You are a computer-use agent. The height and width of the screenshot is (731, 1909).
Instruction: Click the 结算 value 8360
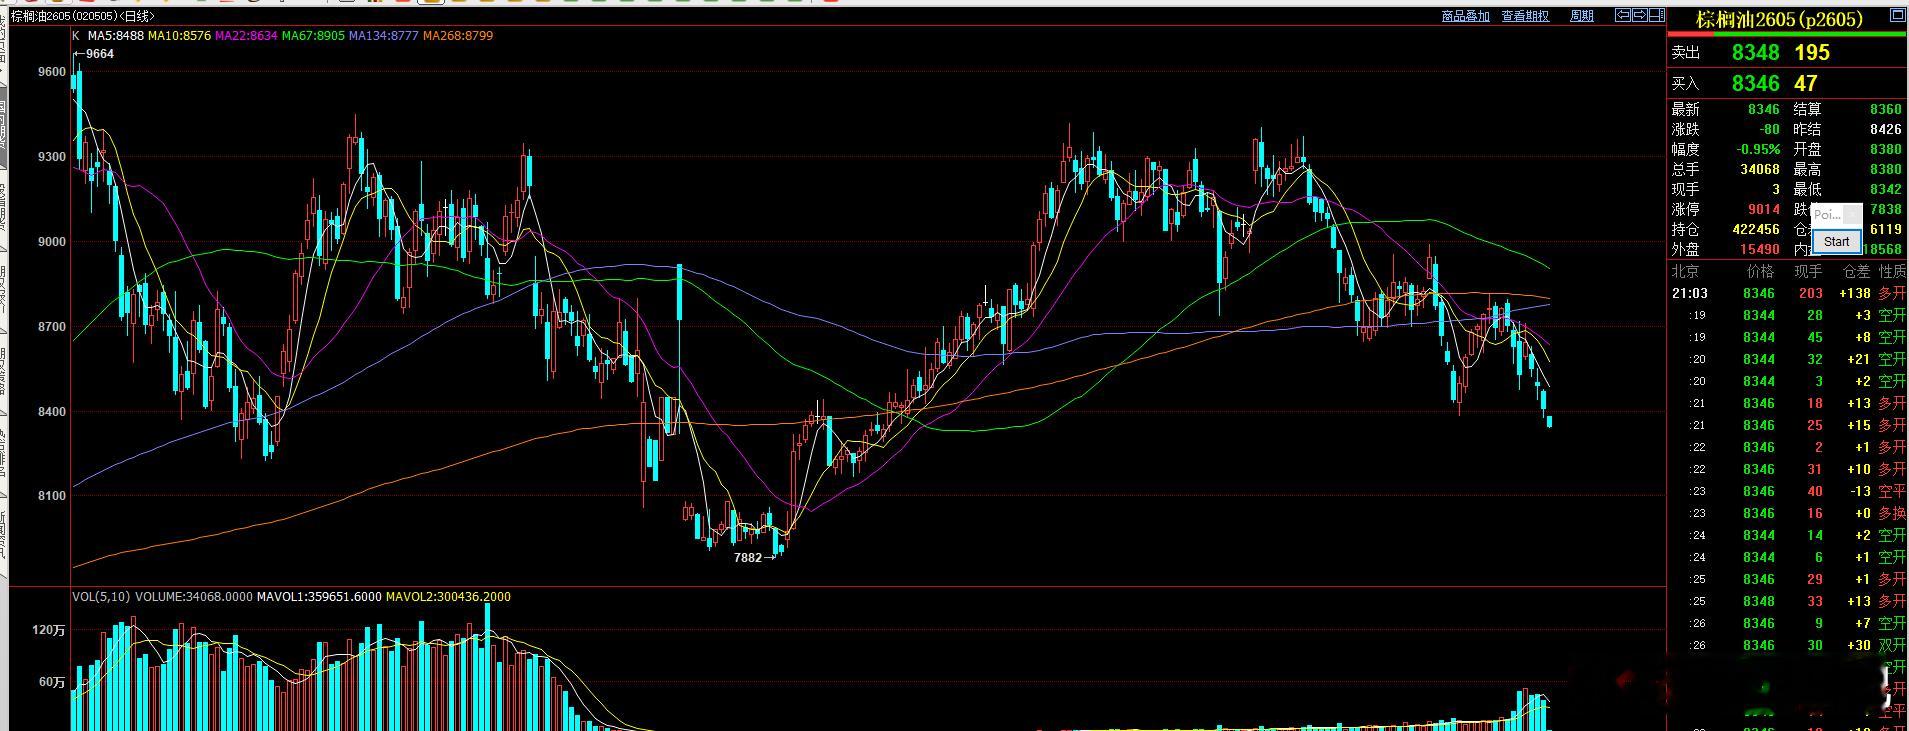point(1885,109)
